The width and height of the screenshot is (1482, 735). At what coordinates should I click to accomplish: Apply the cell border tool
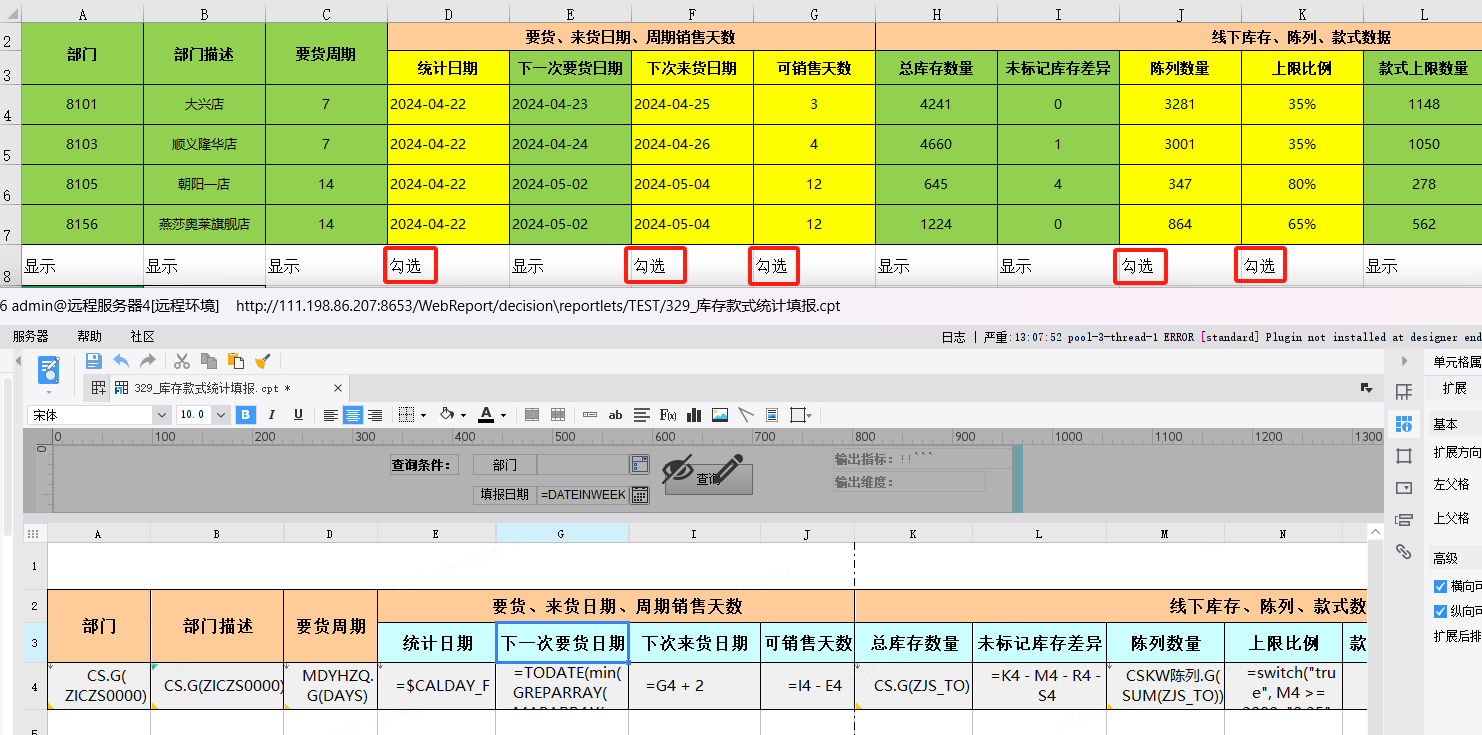tap(406, 415)
